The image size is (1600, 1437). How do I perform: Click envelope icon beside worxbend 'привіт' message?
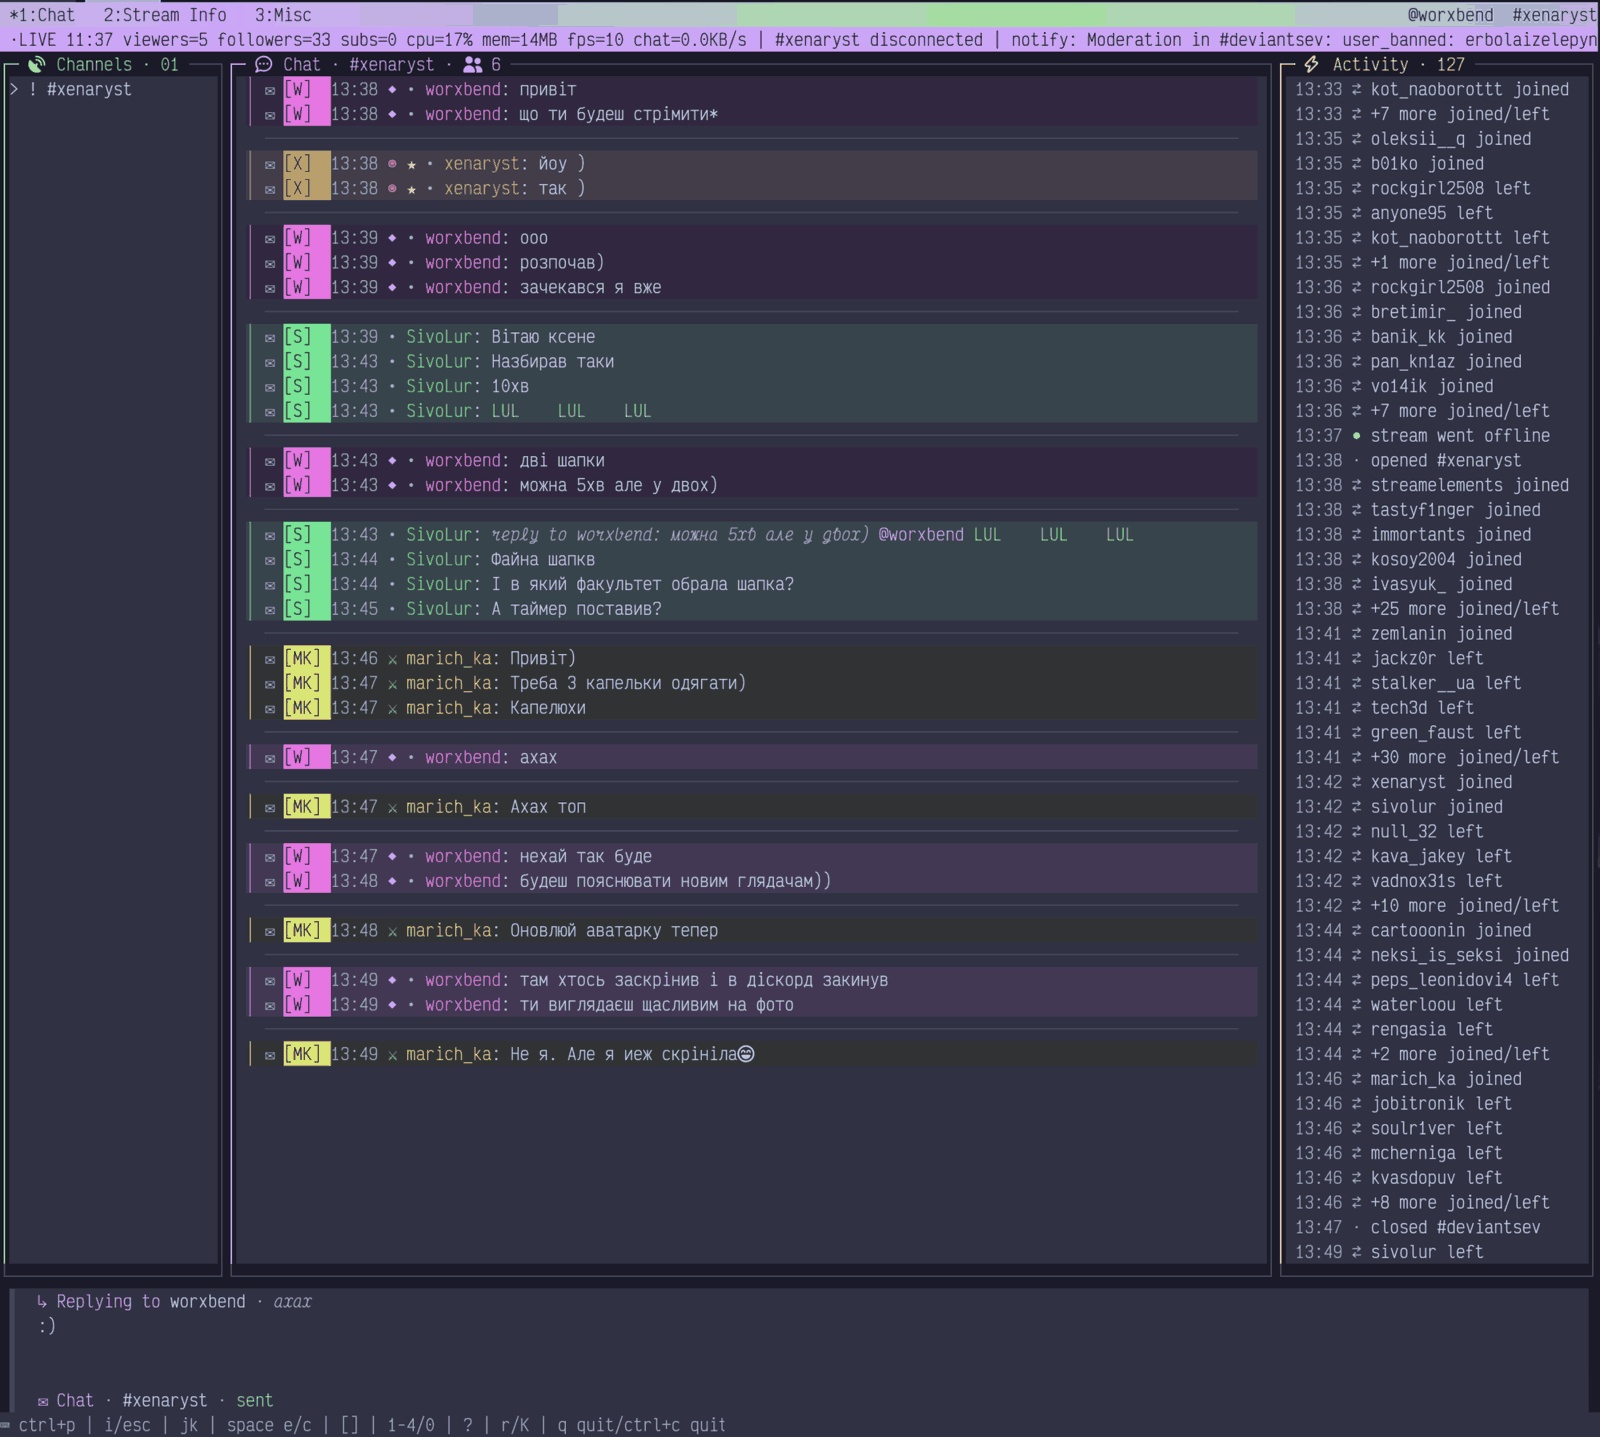pyautogui.click(x=270, y=90)
